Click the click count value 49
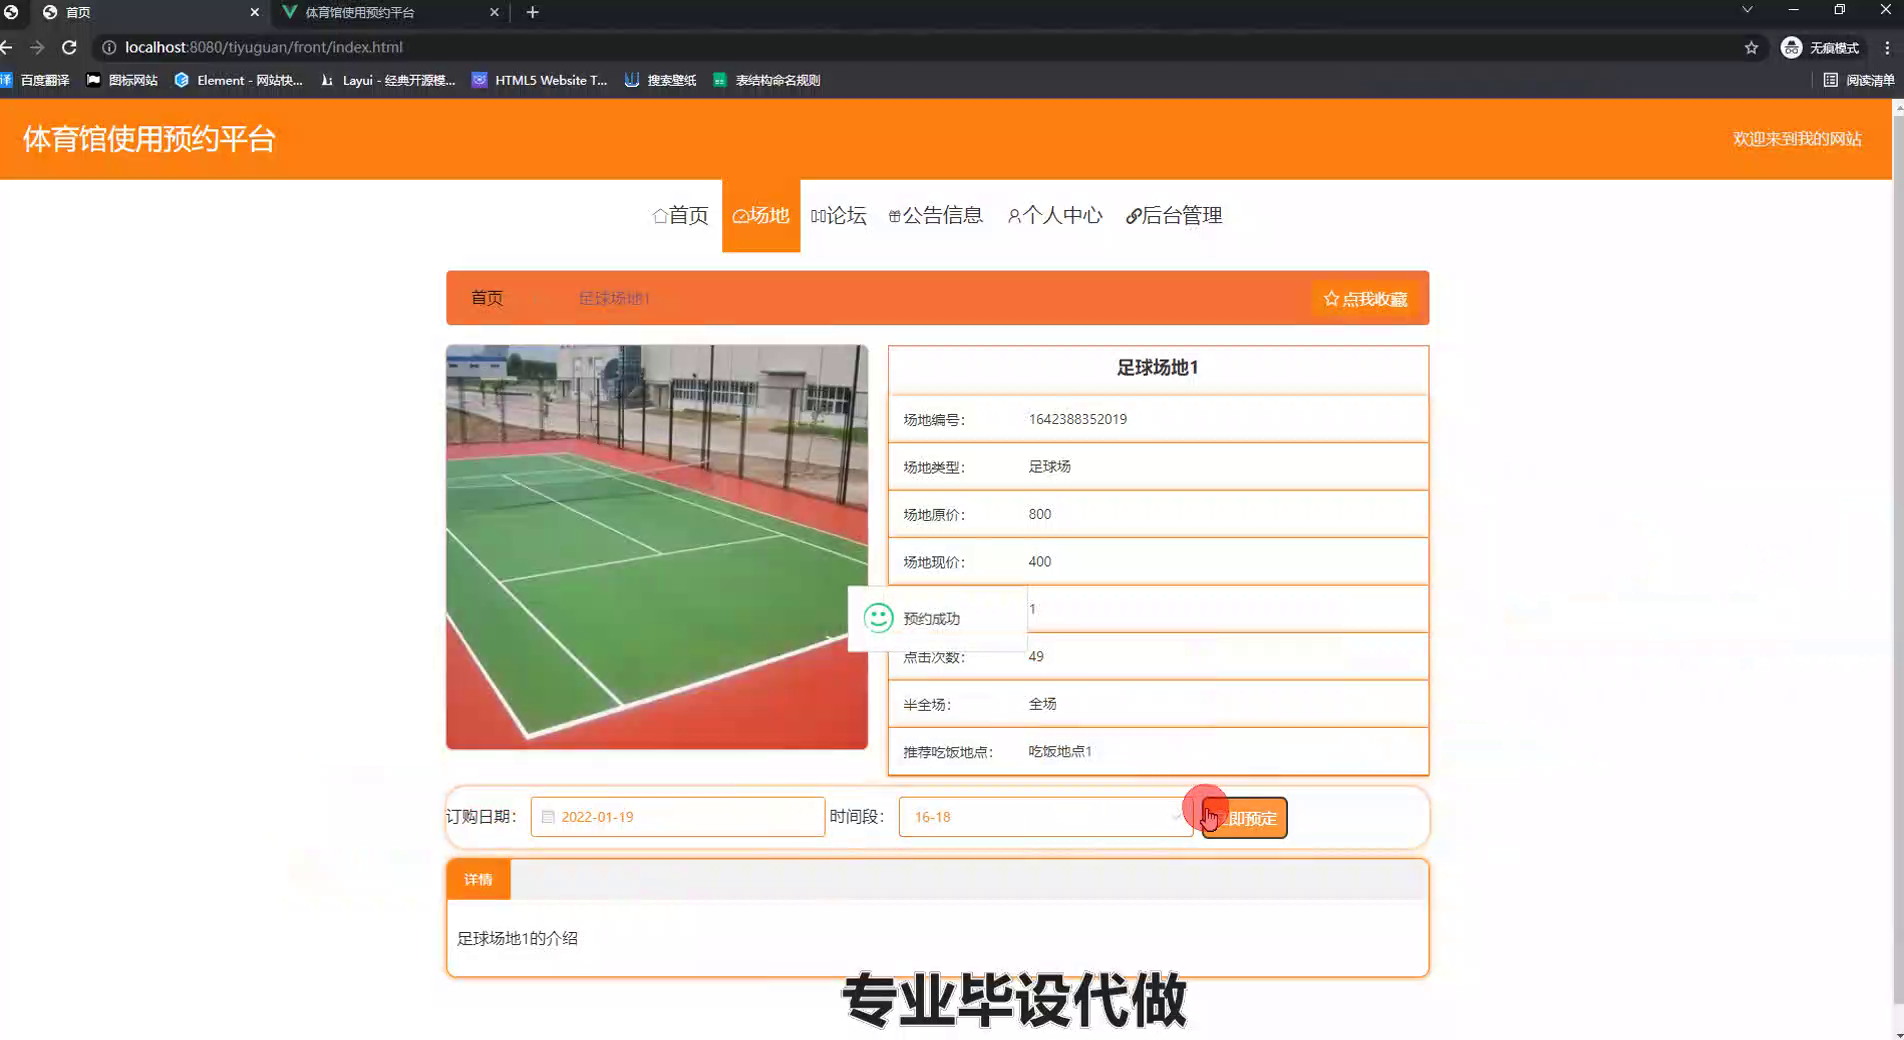Screen dimensions: 1904x1040 click(1036, 656)
